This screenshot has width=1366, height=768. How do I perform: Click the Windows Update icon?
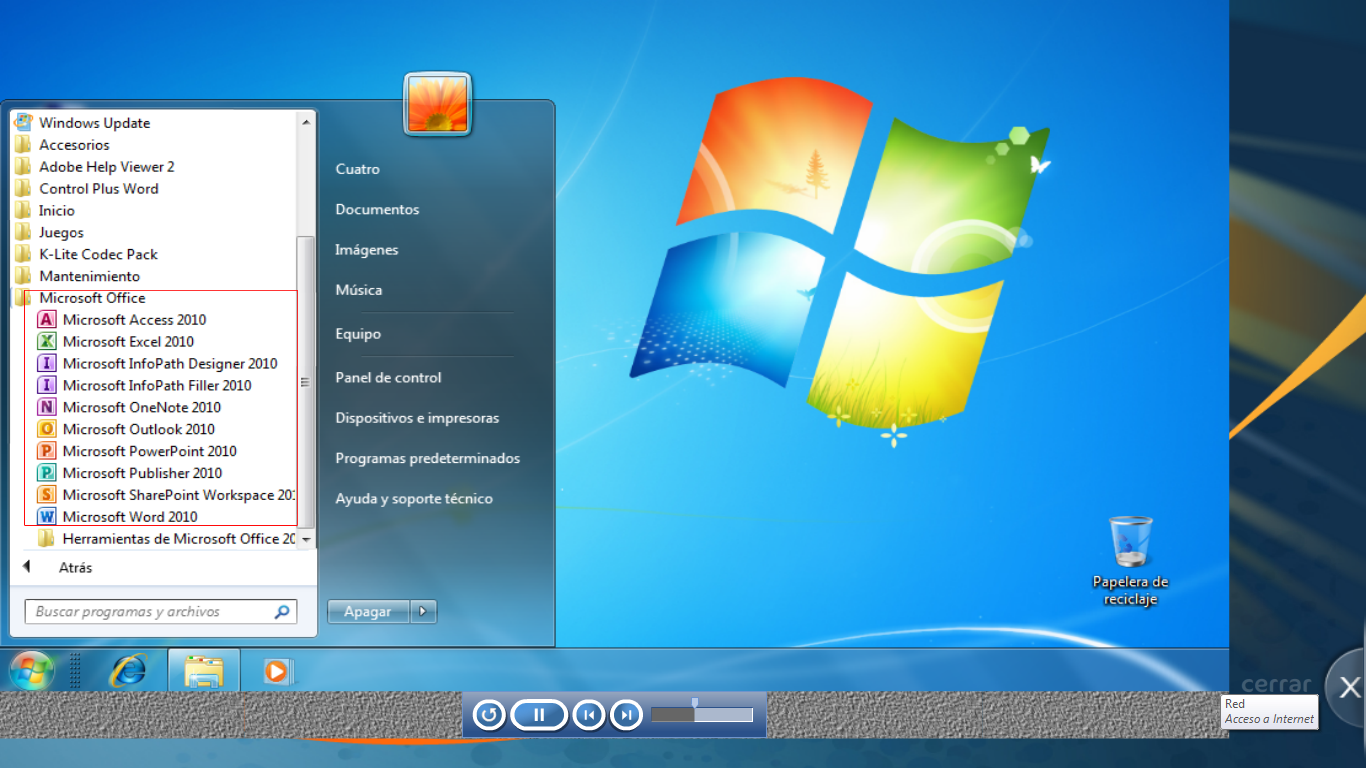23,123
